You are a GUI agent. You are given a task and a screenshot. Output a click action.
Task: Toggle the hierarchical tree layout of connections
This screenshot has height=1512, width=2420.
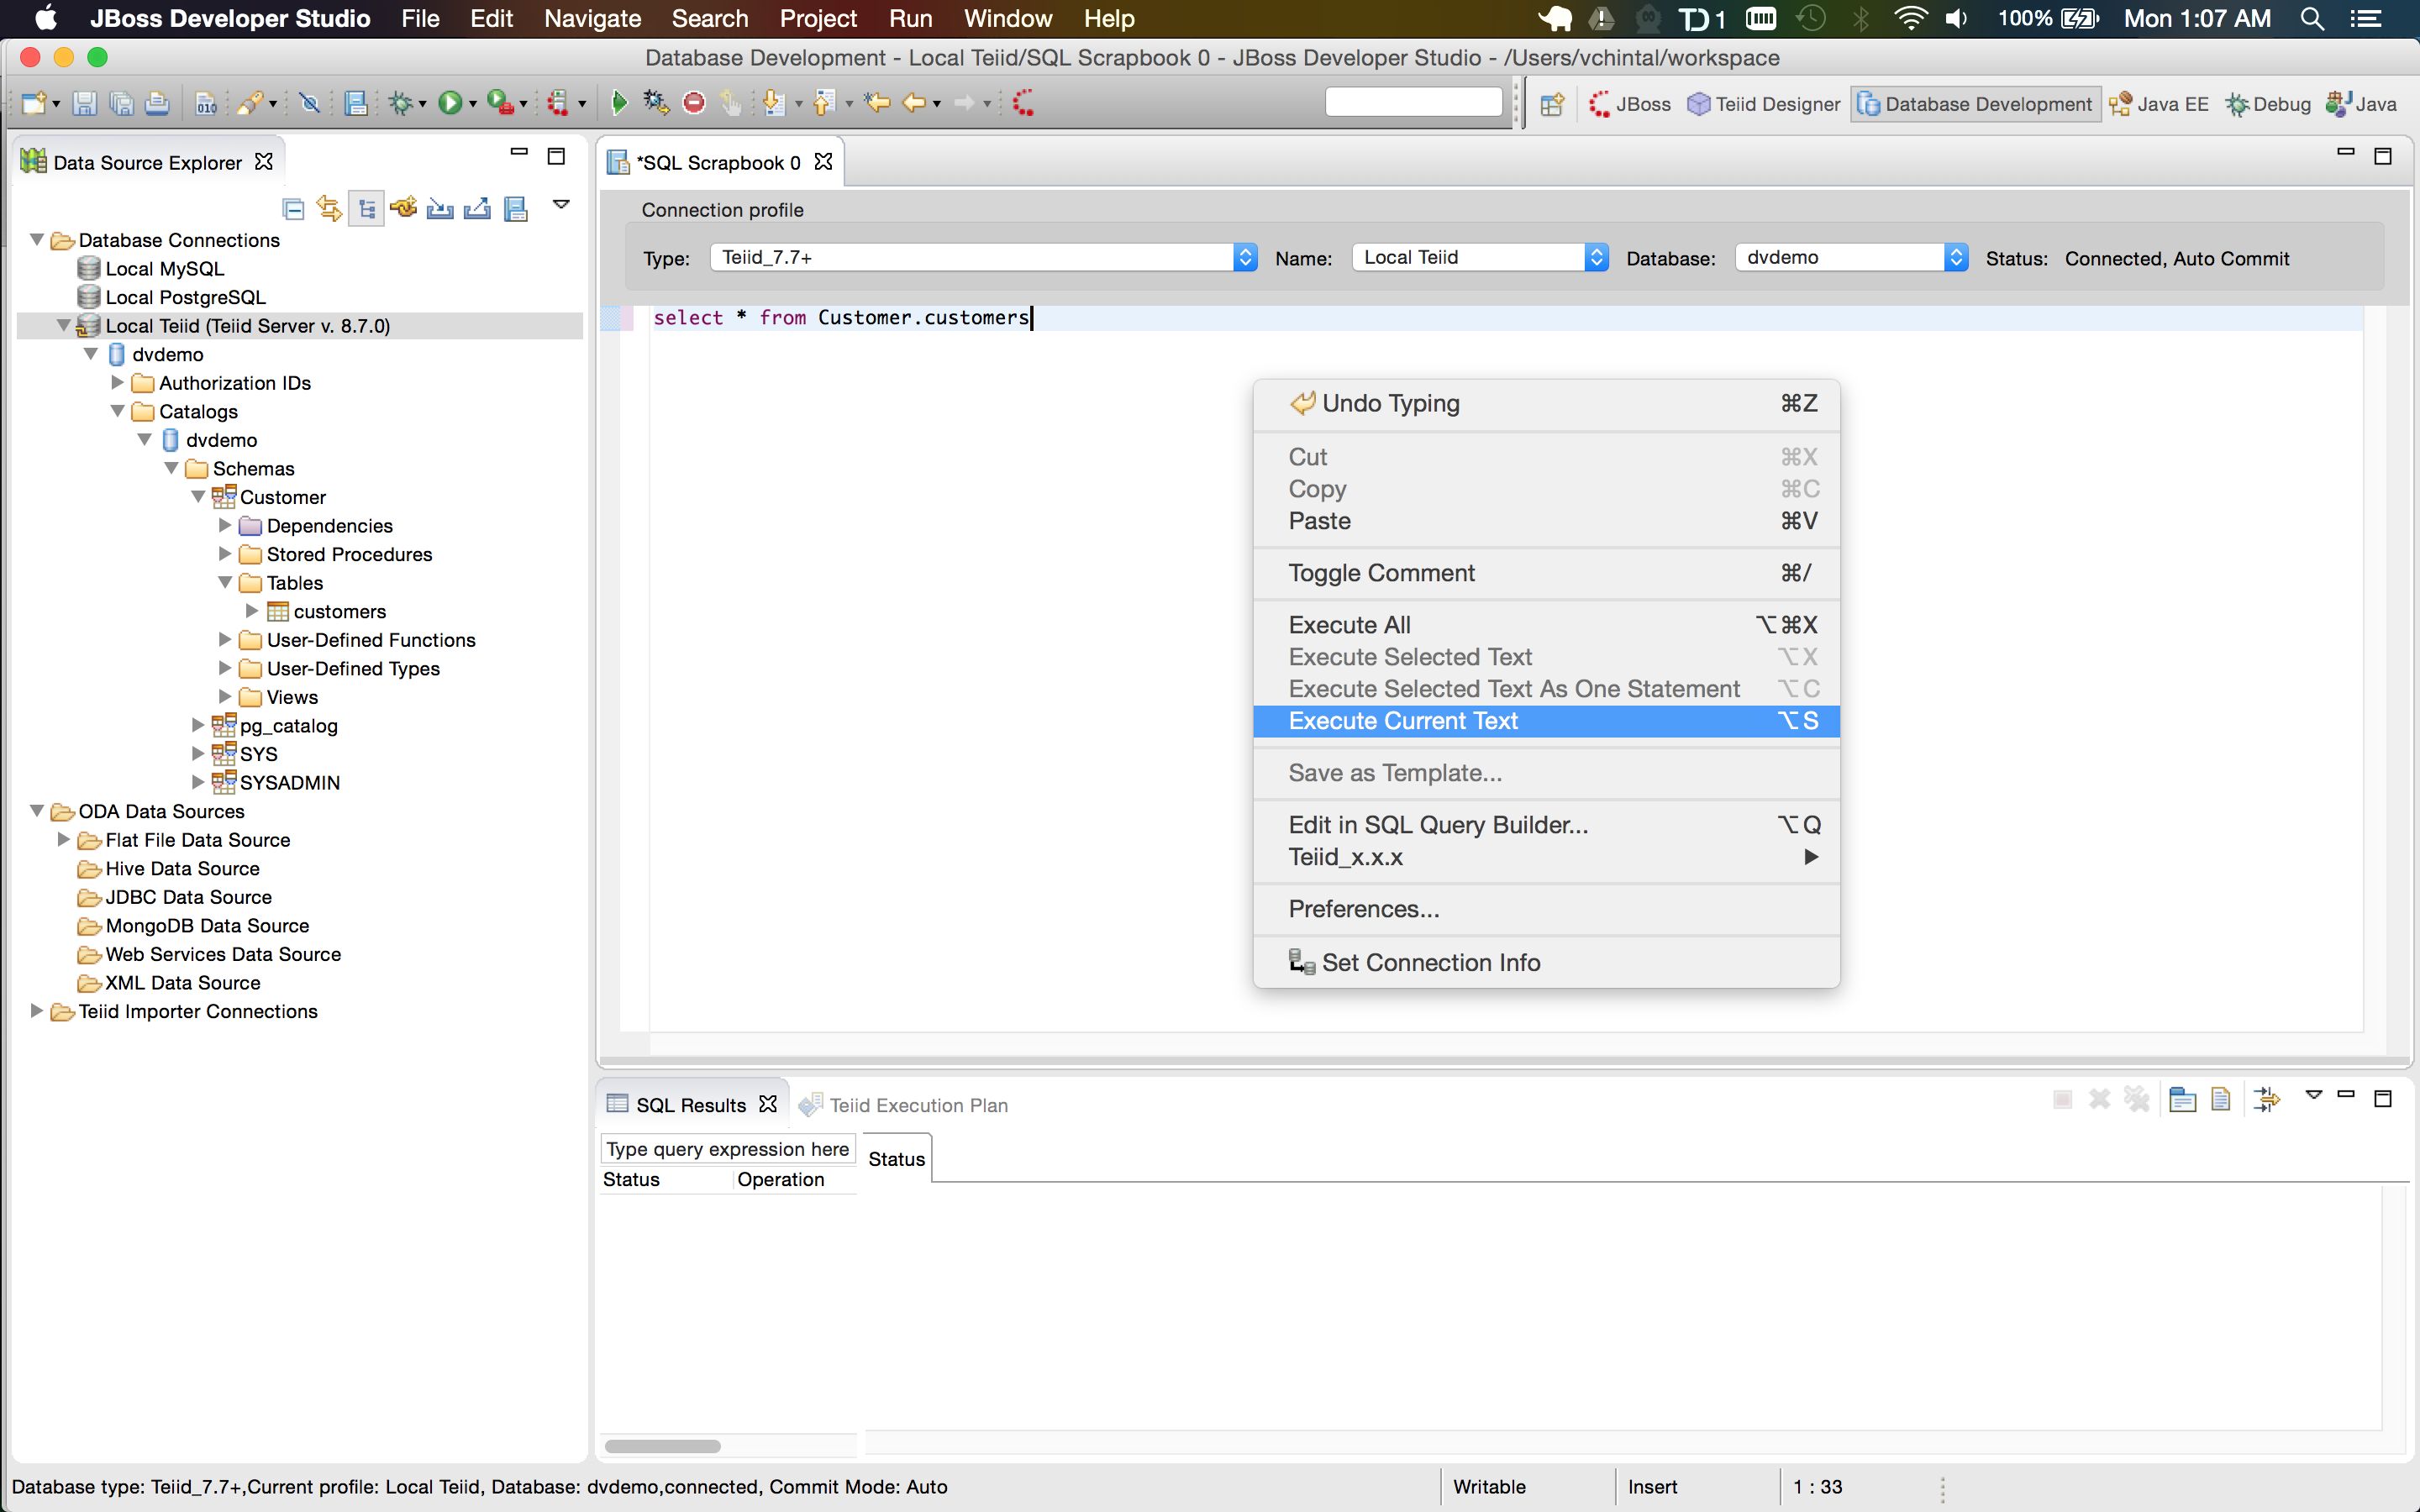coord(366,207)
